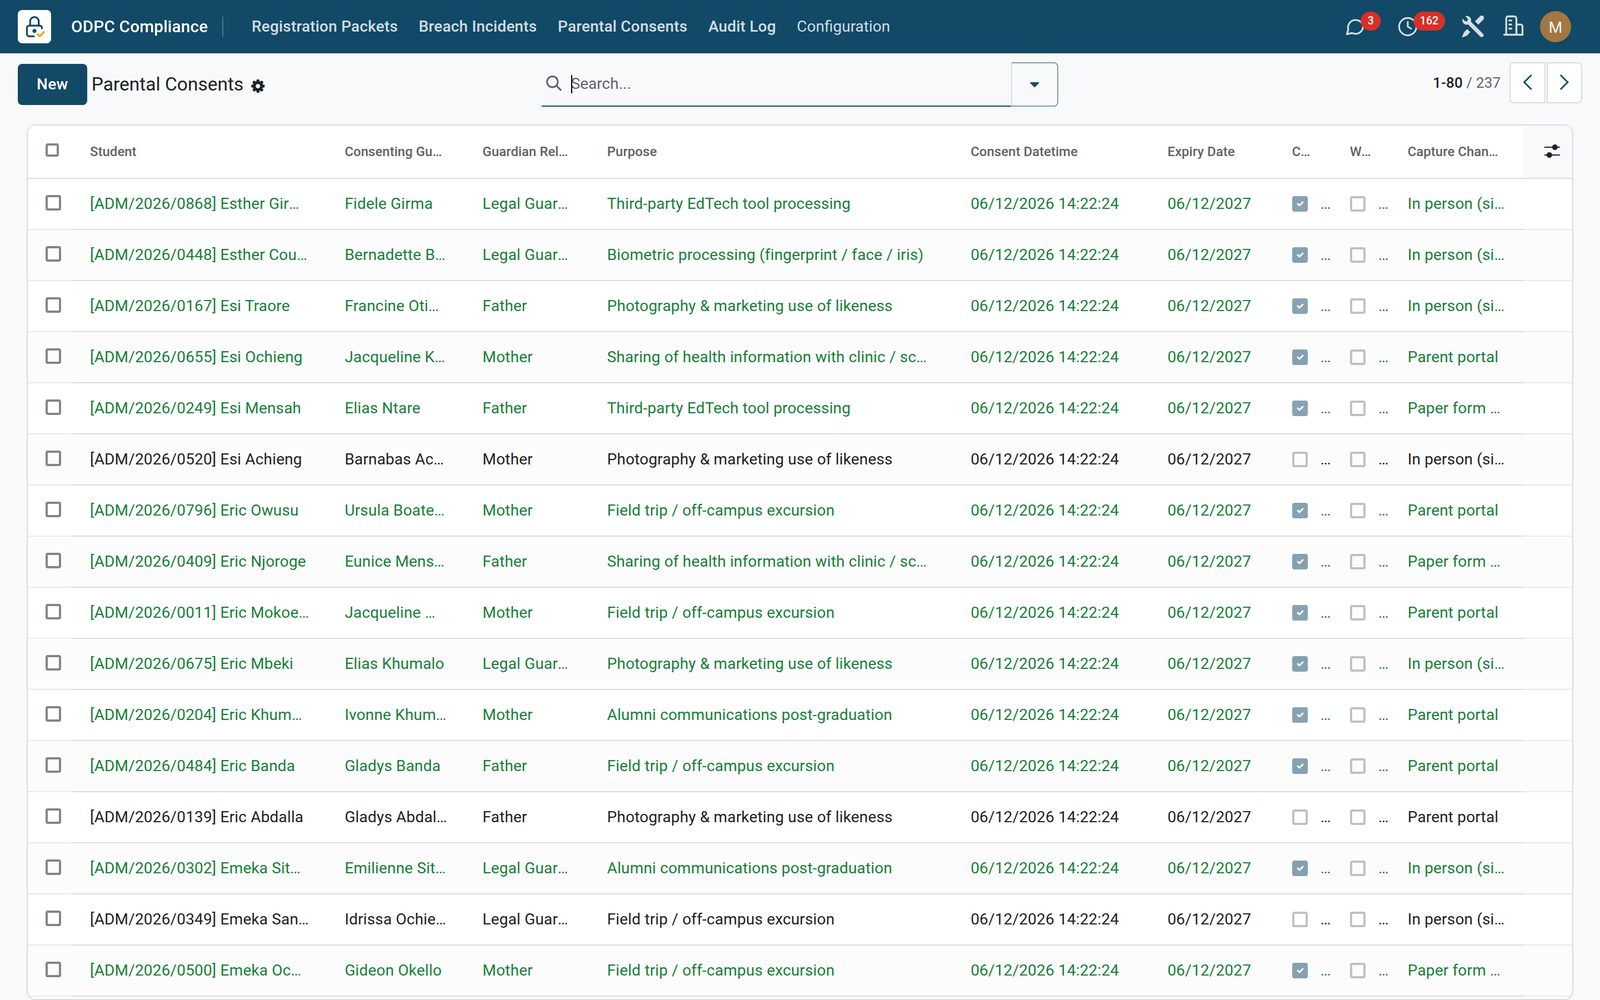Screen dimensions: 1600x1000
Task: Expand the search options dropdown arrow
Action: [x=1034, y=84]
